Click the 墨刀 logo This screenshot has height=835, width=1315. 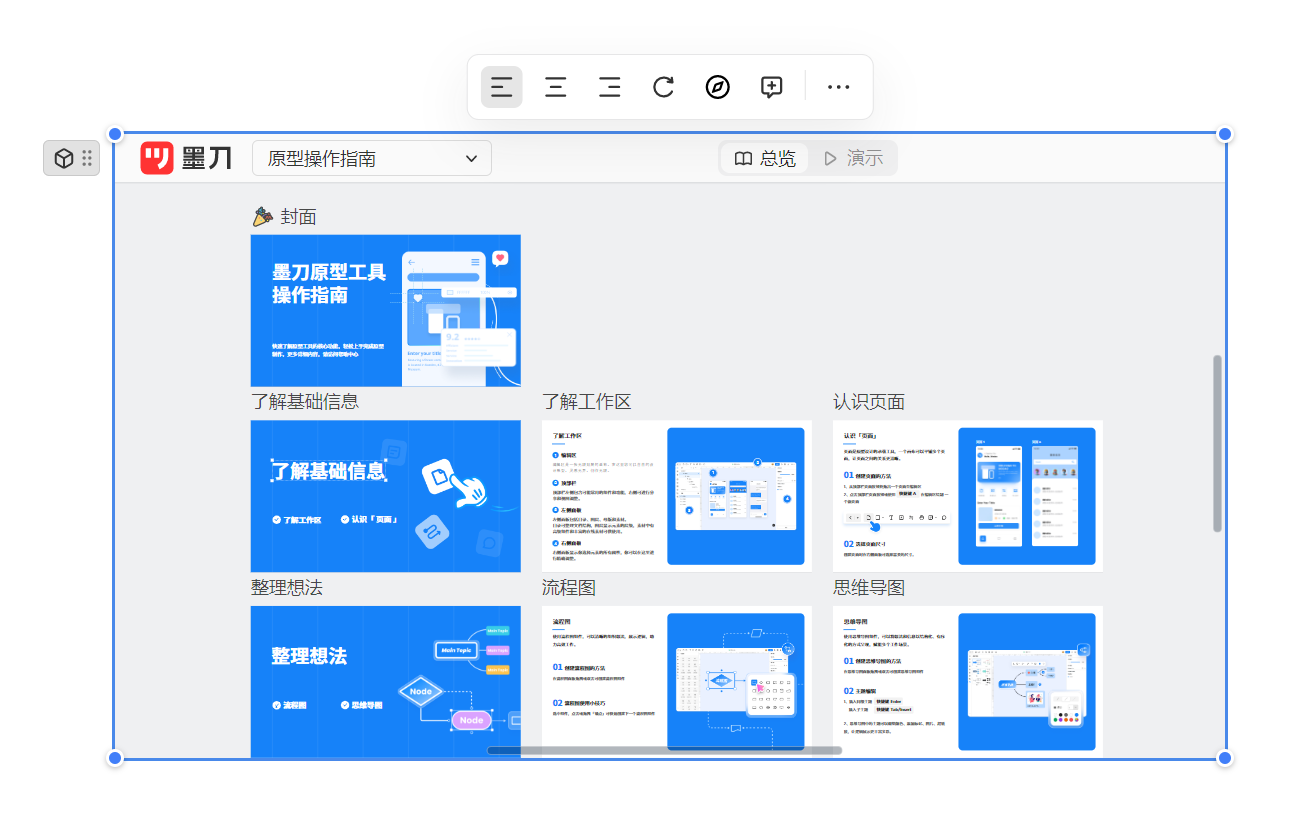pyautogui.click(x=186, y=158)
